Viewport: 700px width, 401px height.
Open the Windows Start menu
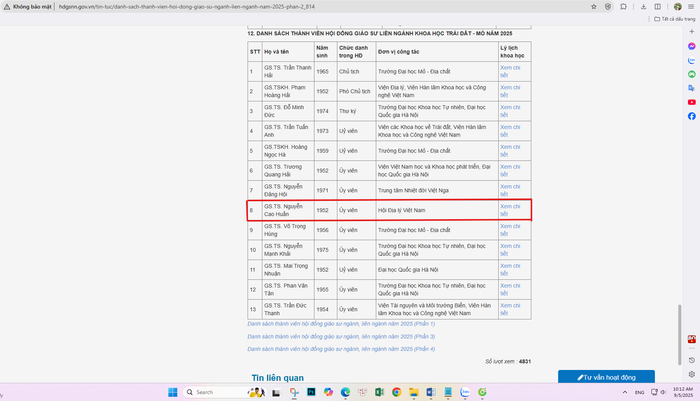(173, 392)
